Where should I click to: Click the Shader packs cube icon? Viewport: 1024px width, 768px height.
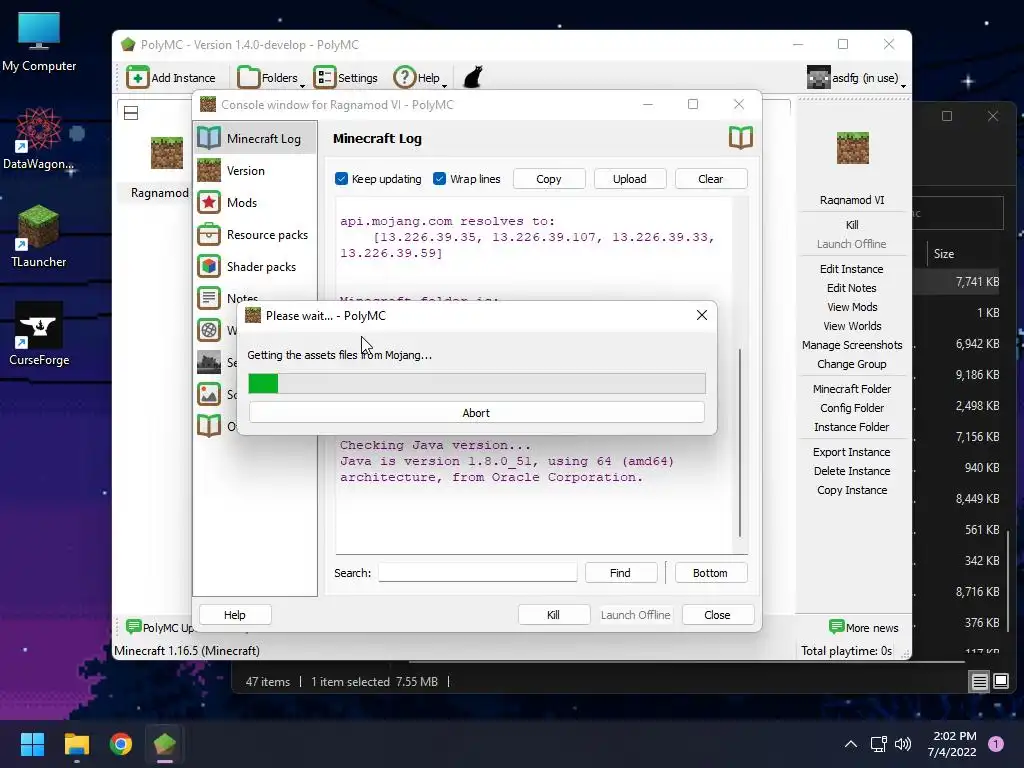[209, 266]
